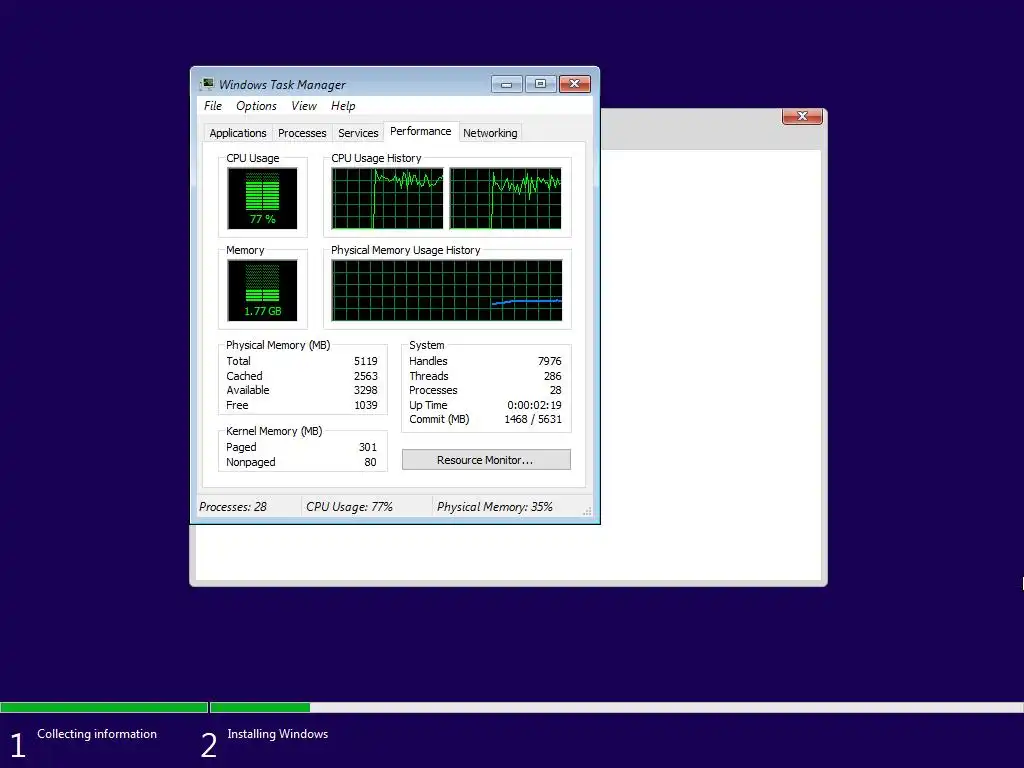The width and height of the screenshot is (1024, 768).
Task: Select the Performance tab
Action: coord(421,131)
